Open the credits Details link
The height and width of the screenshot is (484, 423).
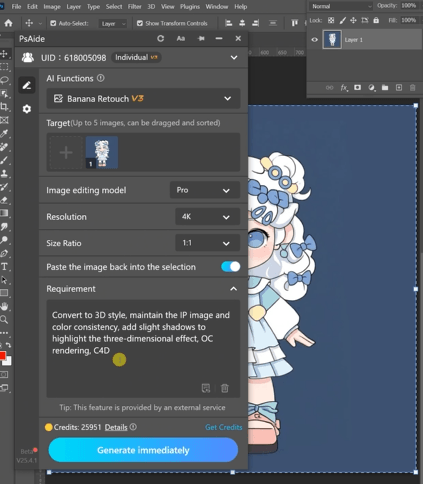[x=116, y=427]
